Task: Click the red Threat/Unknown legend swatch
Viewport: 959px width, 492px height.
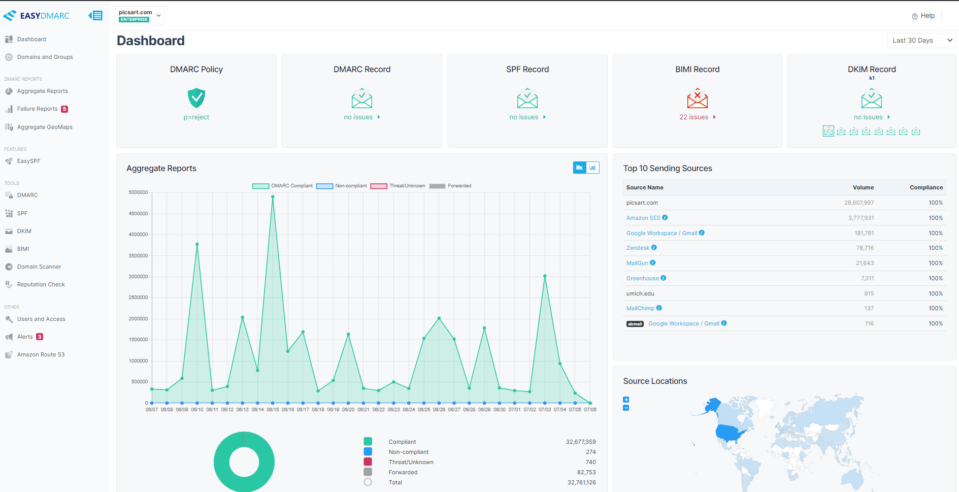Action: pos(367,462)
